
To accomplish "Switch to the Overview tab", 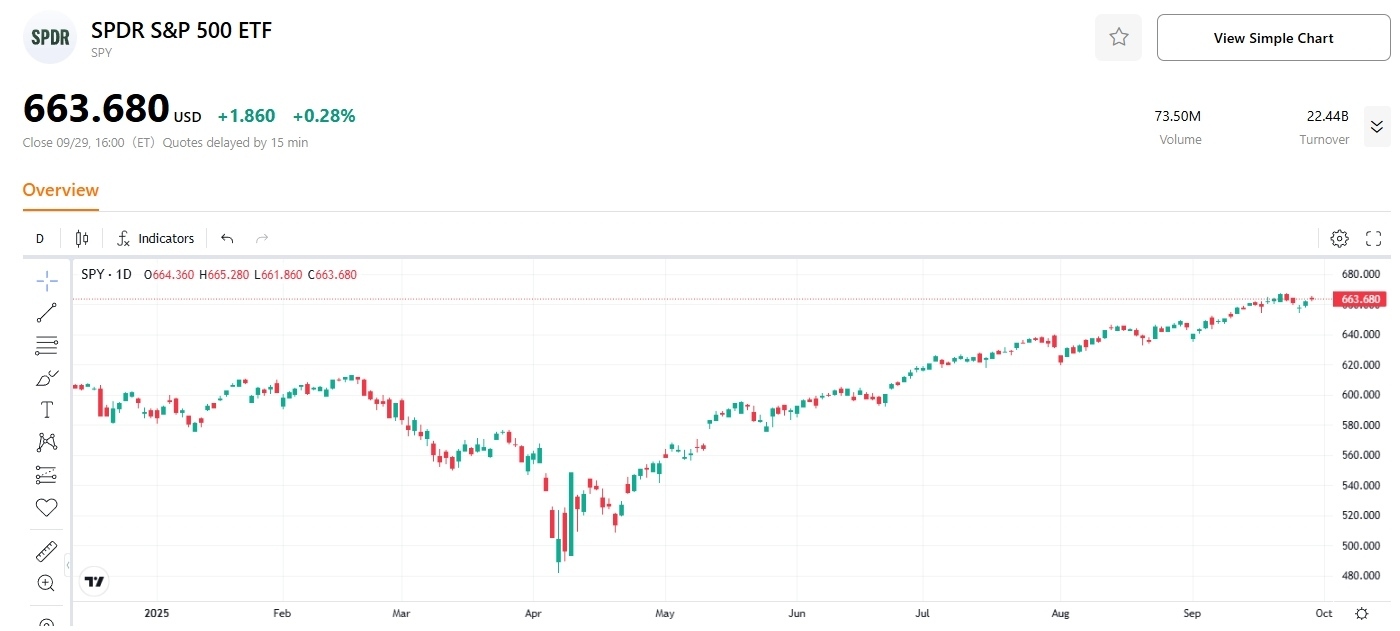I will click(61, 190).
